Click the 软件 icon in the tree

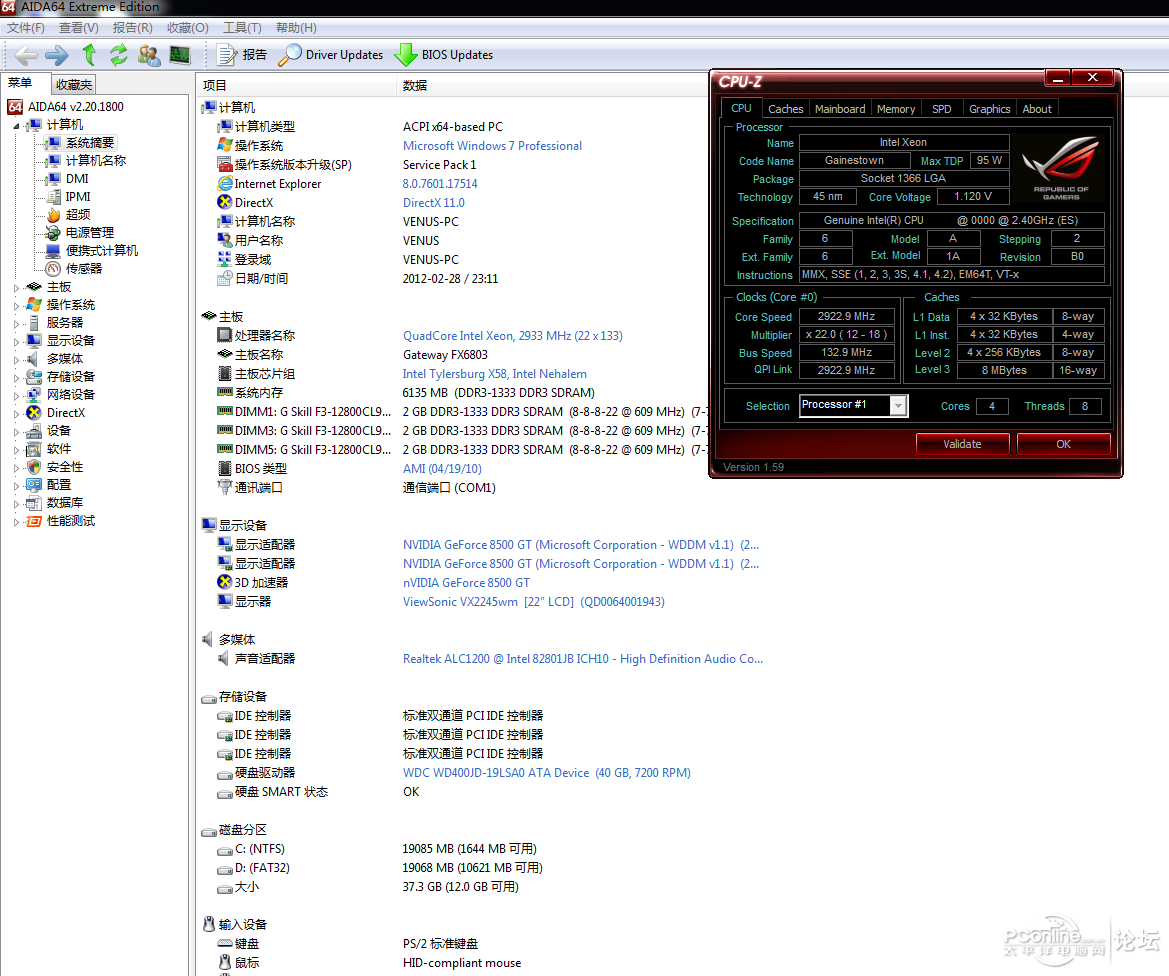point(34,449)
